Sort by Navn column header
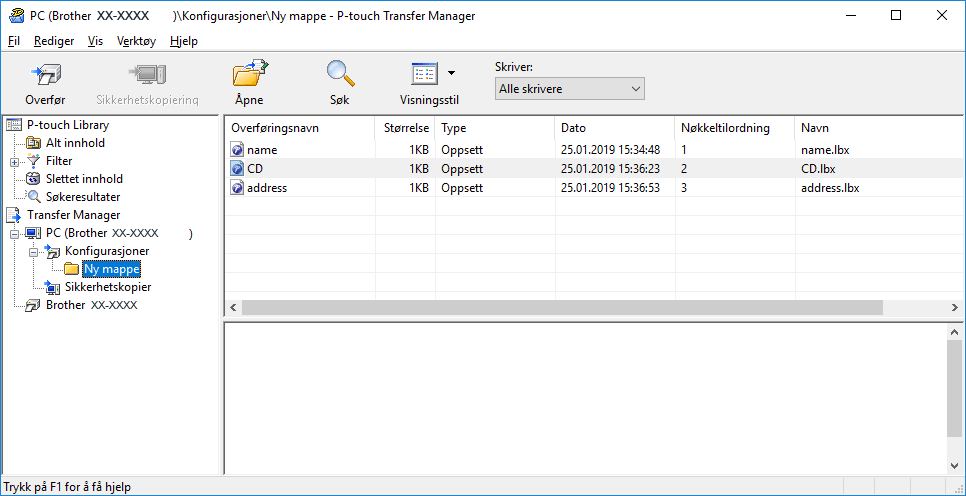Image resolution: width=966 pixels, height=496 pixels. 879,128
